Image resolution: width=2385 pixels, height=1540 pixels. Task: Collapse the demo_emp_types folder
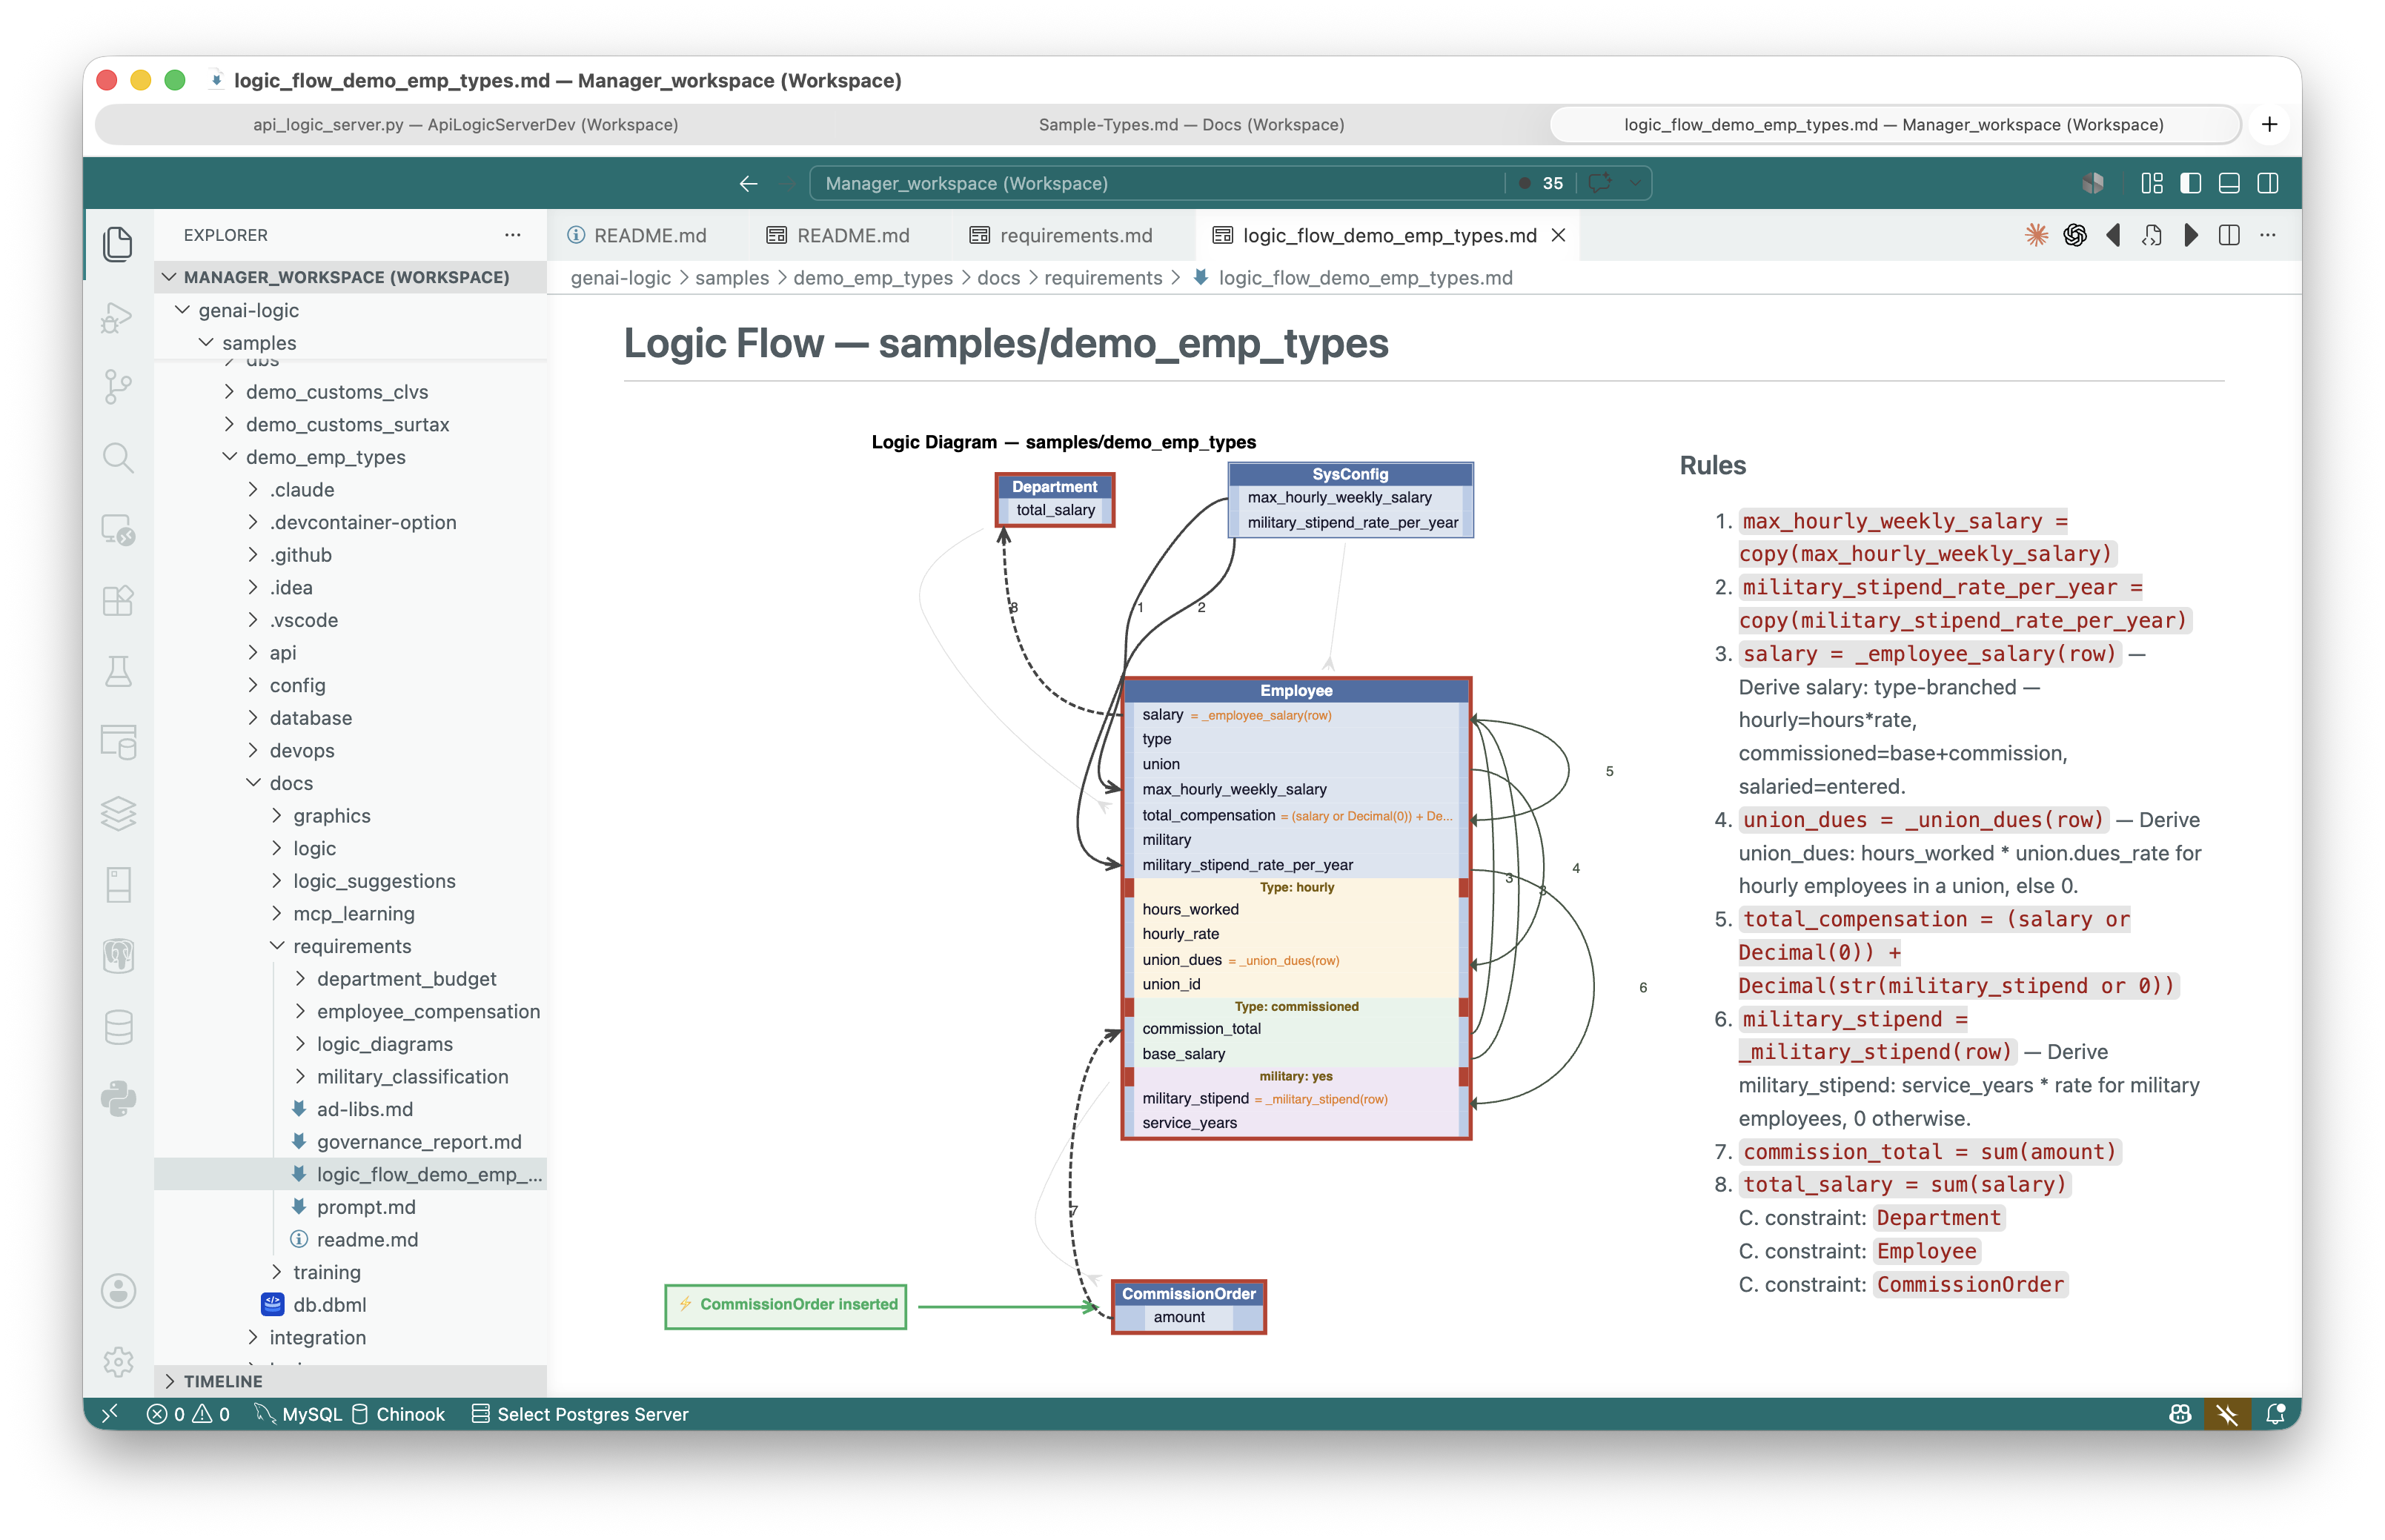click(325, 457)
